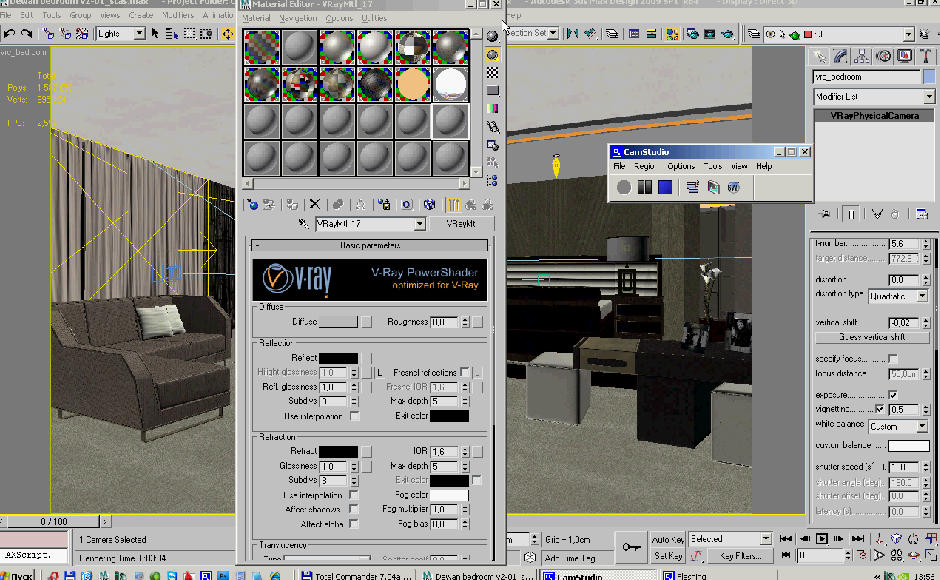Click CamStudio Stop button
This screenshot has height=580, width=940.
(x=665, y=187)
